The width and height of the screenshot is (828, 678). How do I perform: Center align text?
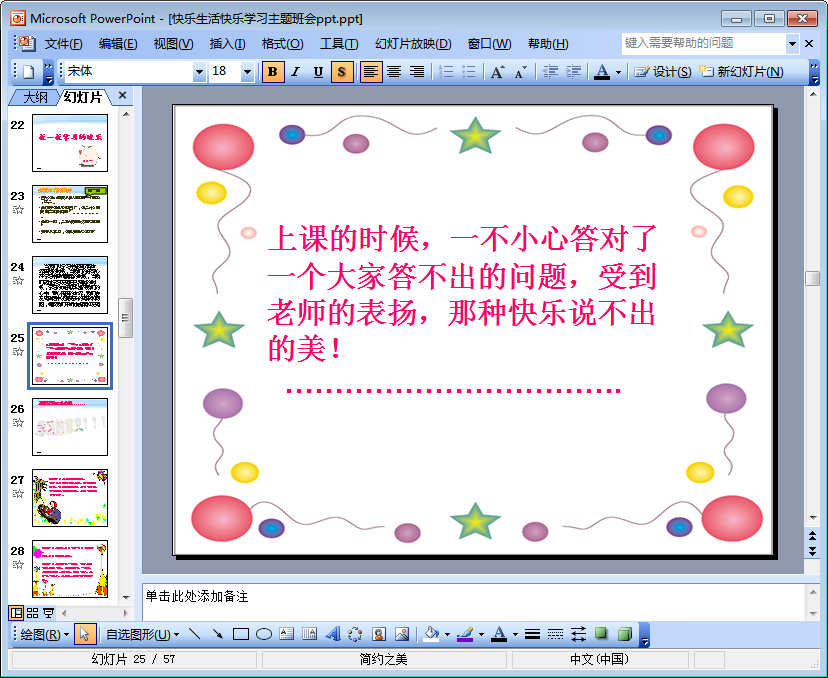[394, 71]
